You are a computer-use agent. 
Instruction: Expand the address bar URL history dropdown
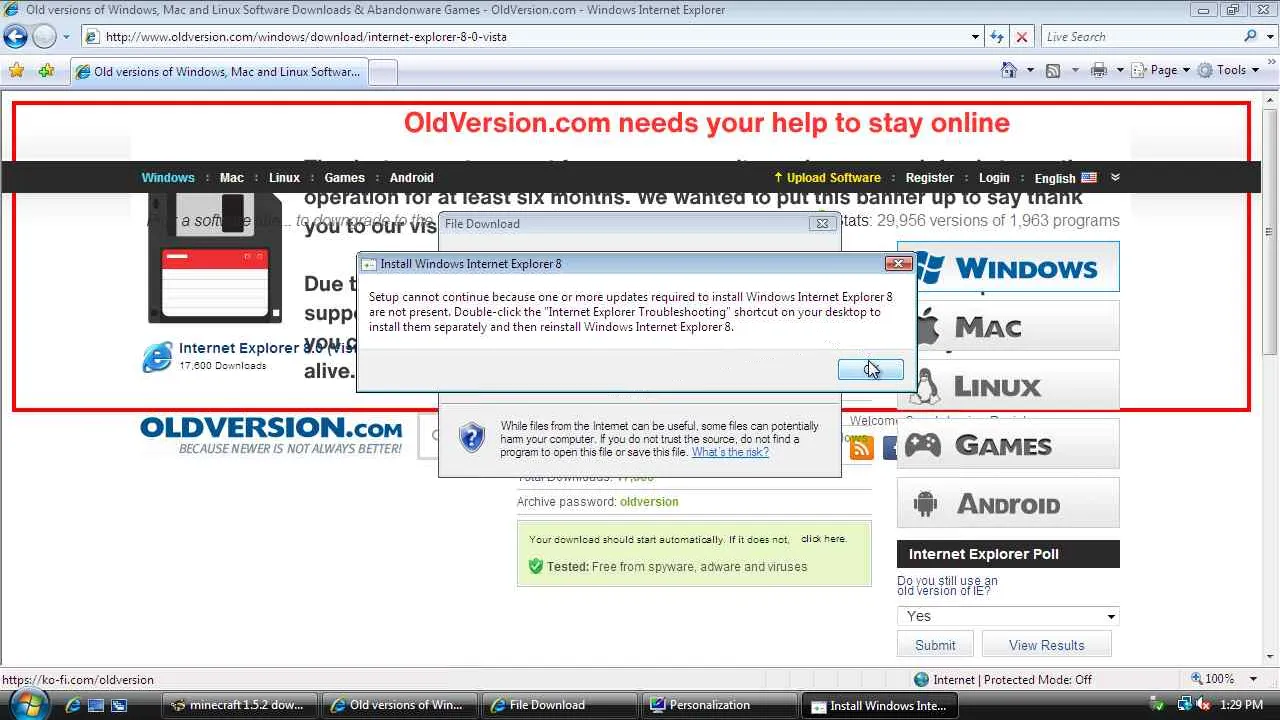[975, 37]
